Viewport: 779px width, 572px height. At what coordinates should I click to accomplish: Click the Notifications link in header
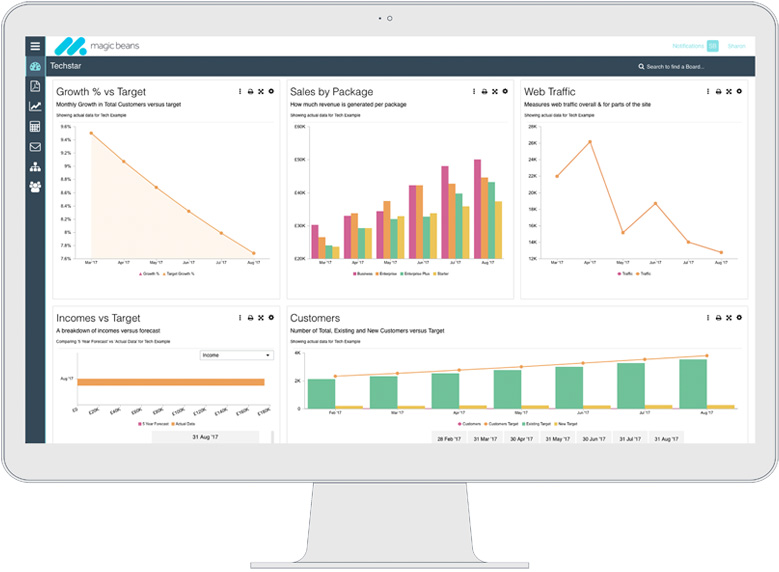[688, 46]
